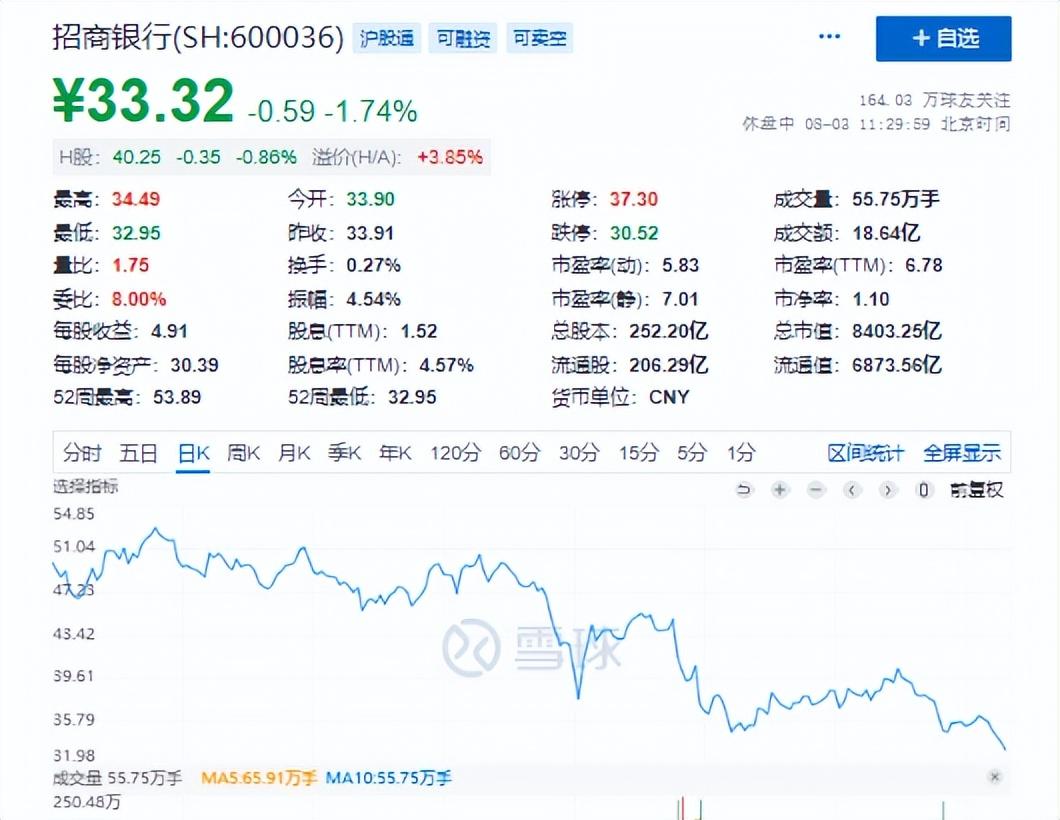Image resolution: width=1060 pixels, height=820 pixels.
Task: Switch to the 5分 interval tab
Action: (693, 452)
